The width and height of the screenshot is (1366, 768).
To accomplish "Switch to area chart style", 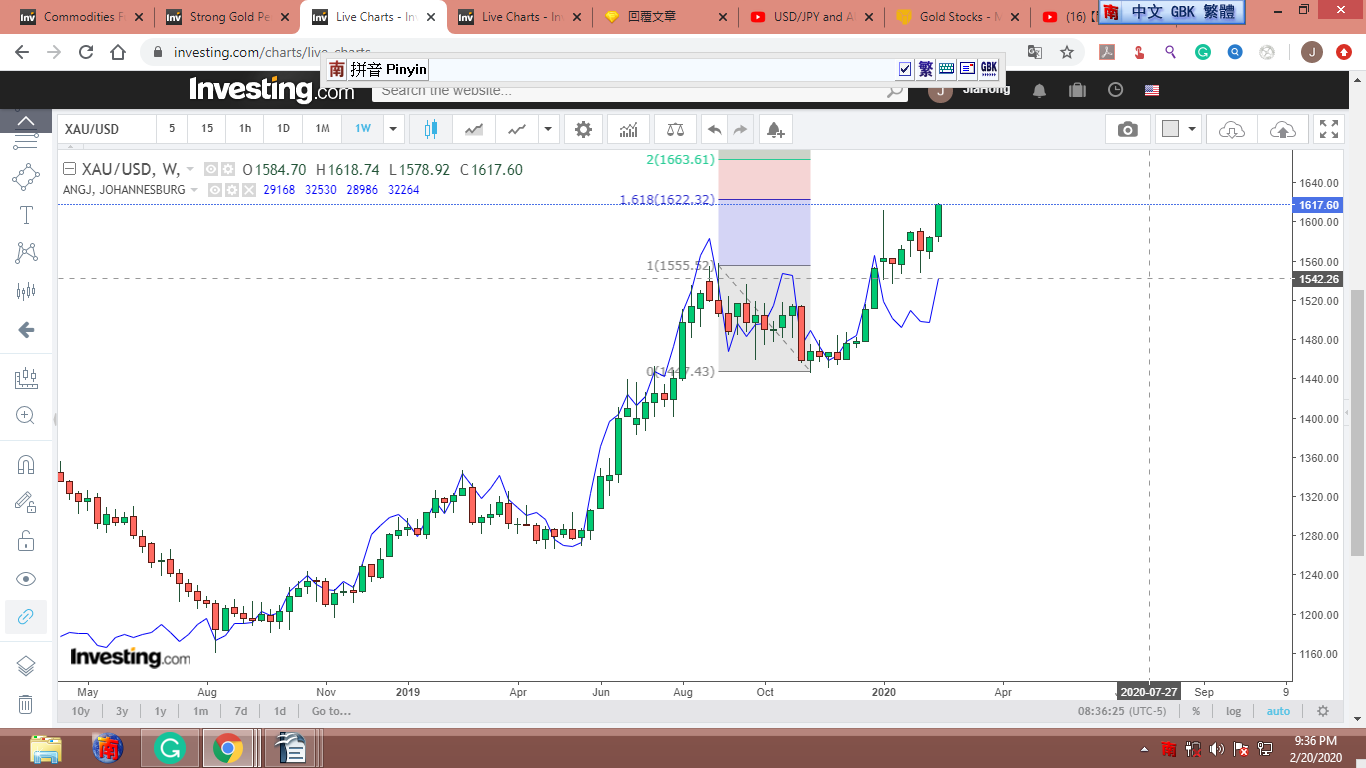I will (474, 129).
